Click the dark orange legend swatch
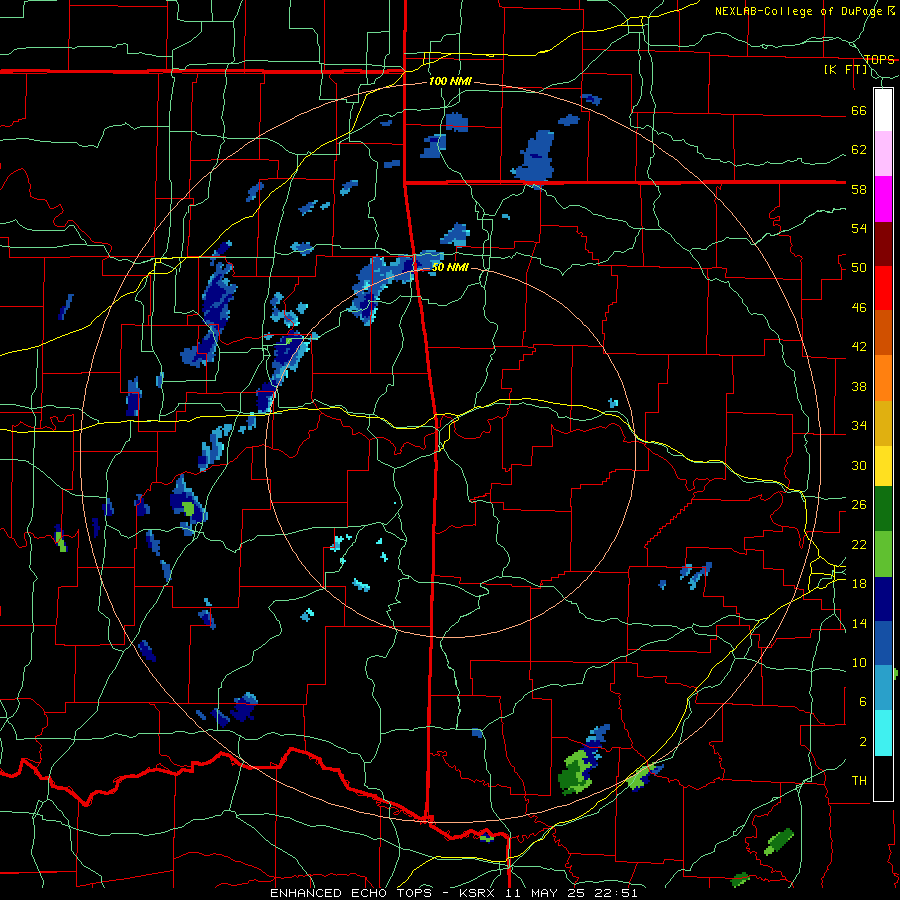The height and width of the screenshot is (900, 900). 883,332
